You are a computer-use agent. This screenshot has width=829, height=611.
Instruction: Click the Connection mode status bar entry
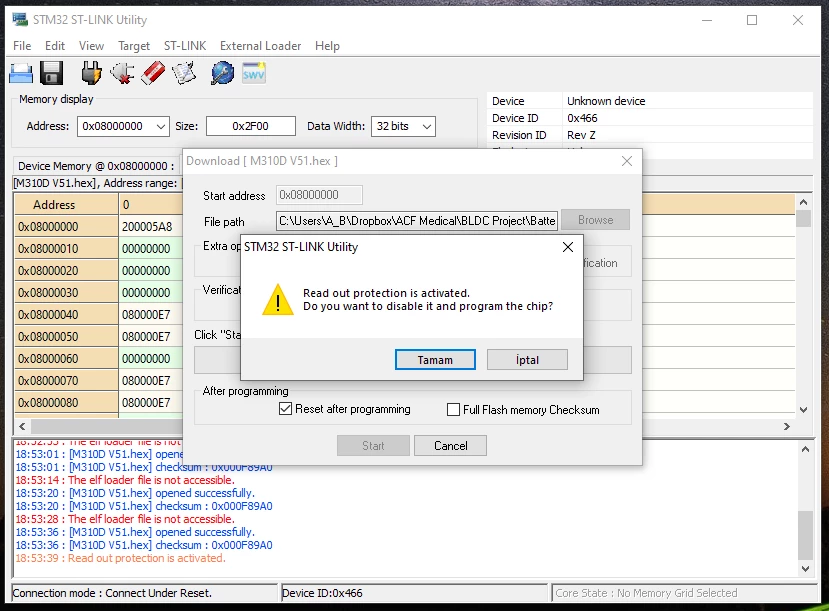click(x=144, y=593)
